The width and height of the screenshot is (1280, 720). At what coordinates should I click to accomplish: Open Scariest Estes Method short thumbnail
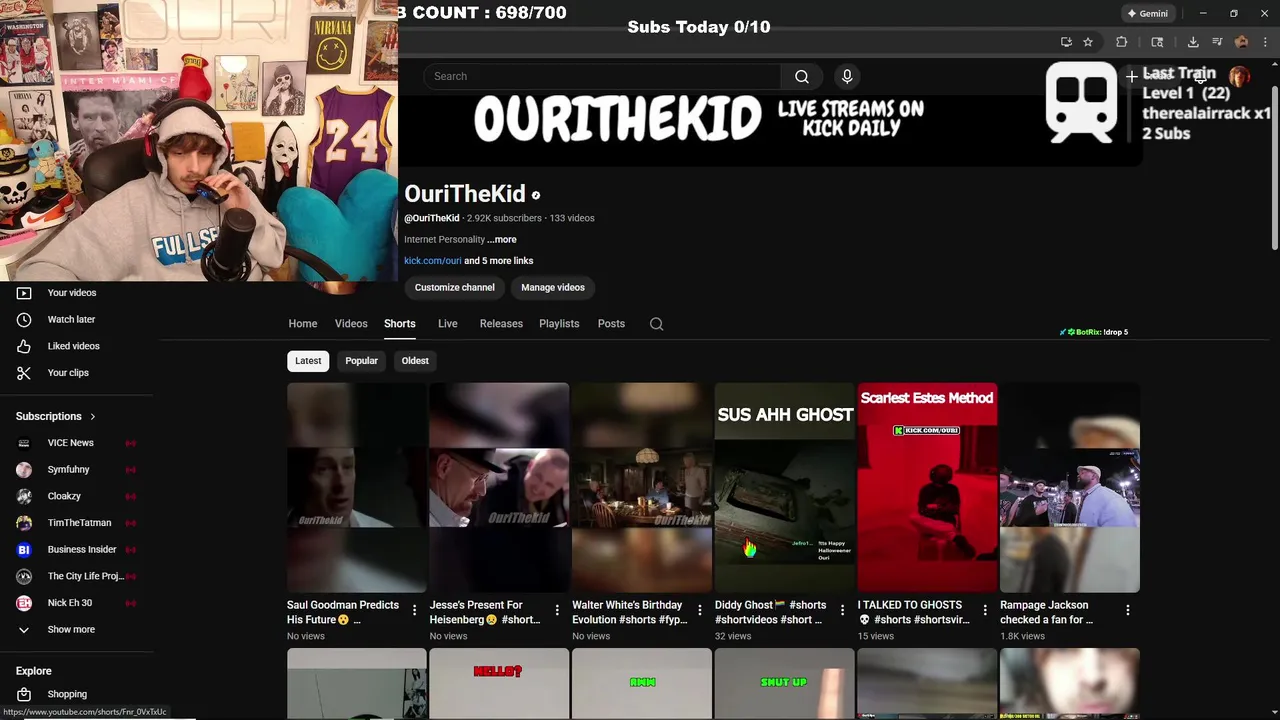tap(927, 487)
